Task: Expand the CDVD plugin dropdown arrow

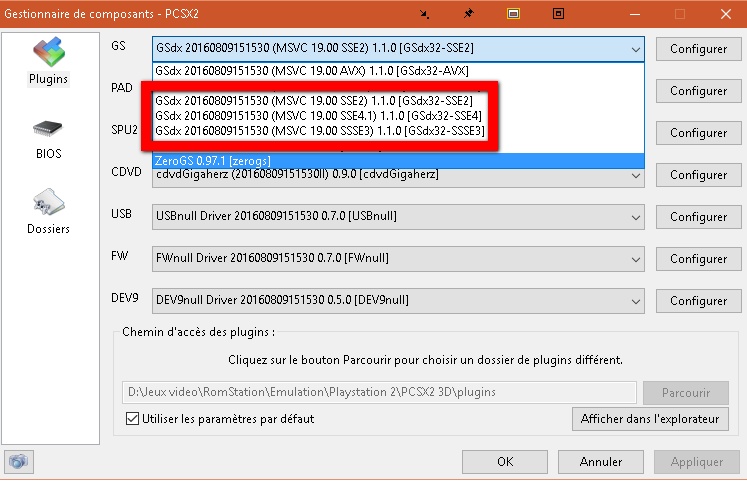Action: (636, 175)
